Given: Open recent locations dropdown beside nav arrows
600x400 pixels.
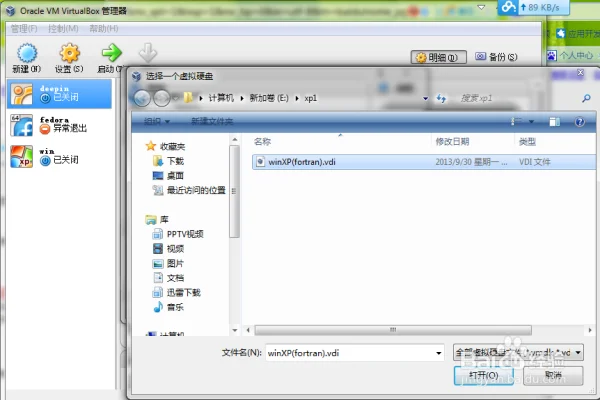Looking at the screenshot, I should tap(175, 98).
